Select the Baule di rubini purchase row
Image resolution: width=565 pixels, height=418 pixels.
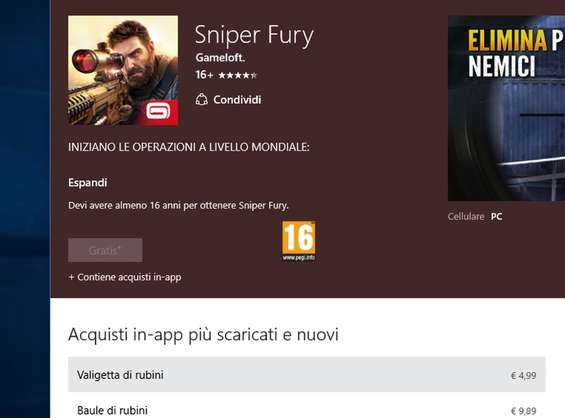(307, 410)
